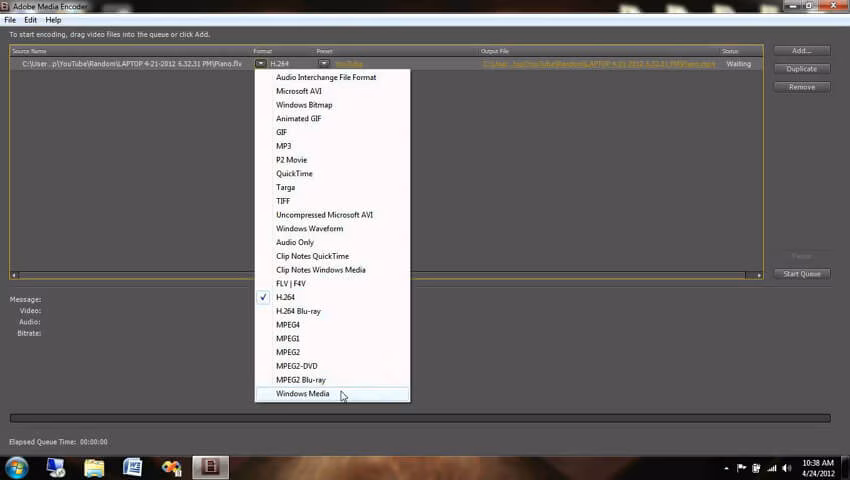The height and width of the screenshot is (480, 850).
Task: Click the volume speaker tray icon
Action: tap(787, 468)
